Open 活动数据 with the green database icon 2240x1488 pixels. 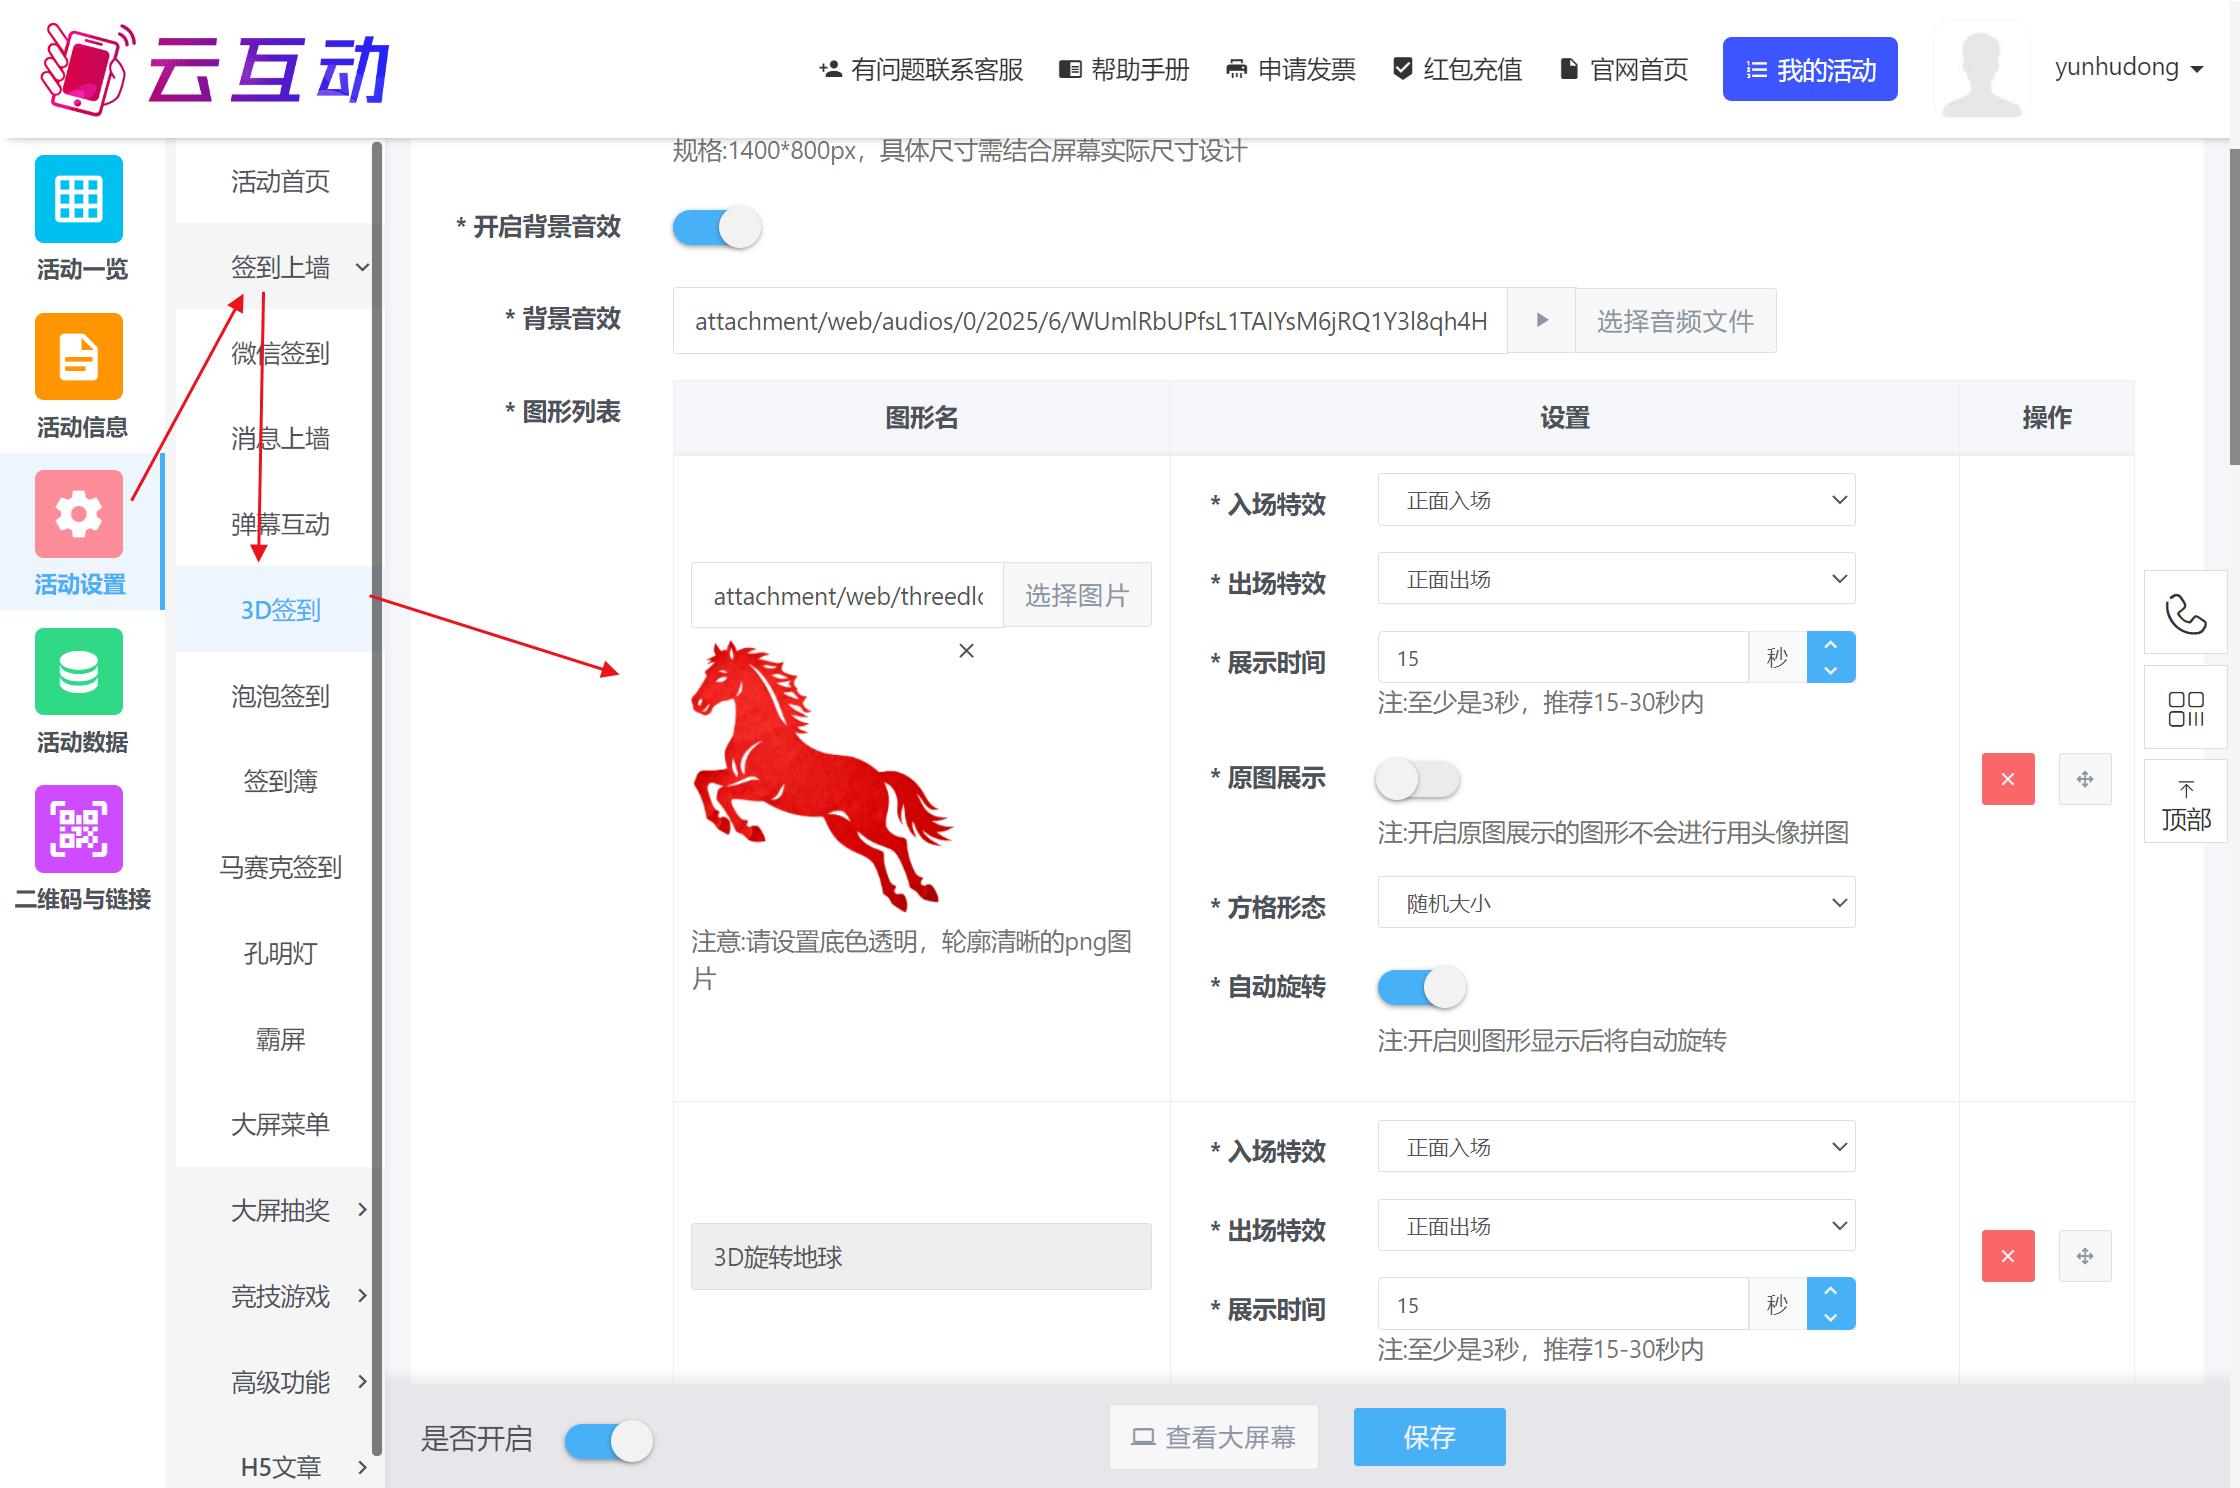click(79, 672)
